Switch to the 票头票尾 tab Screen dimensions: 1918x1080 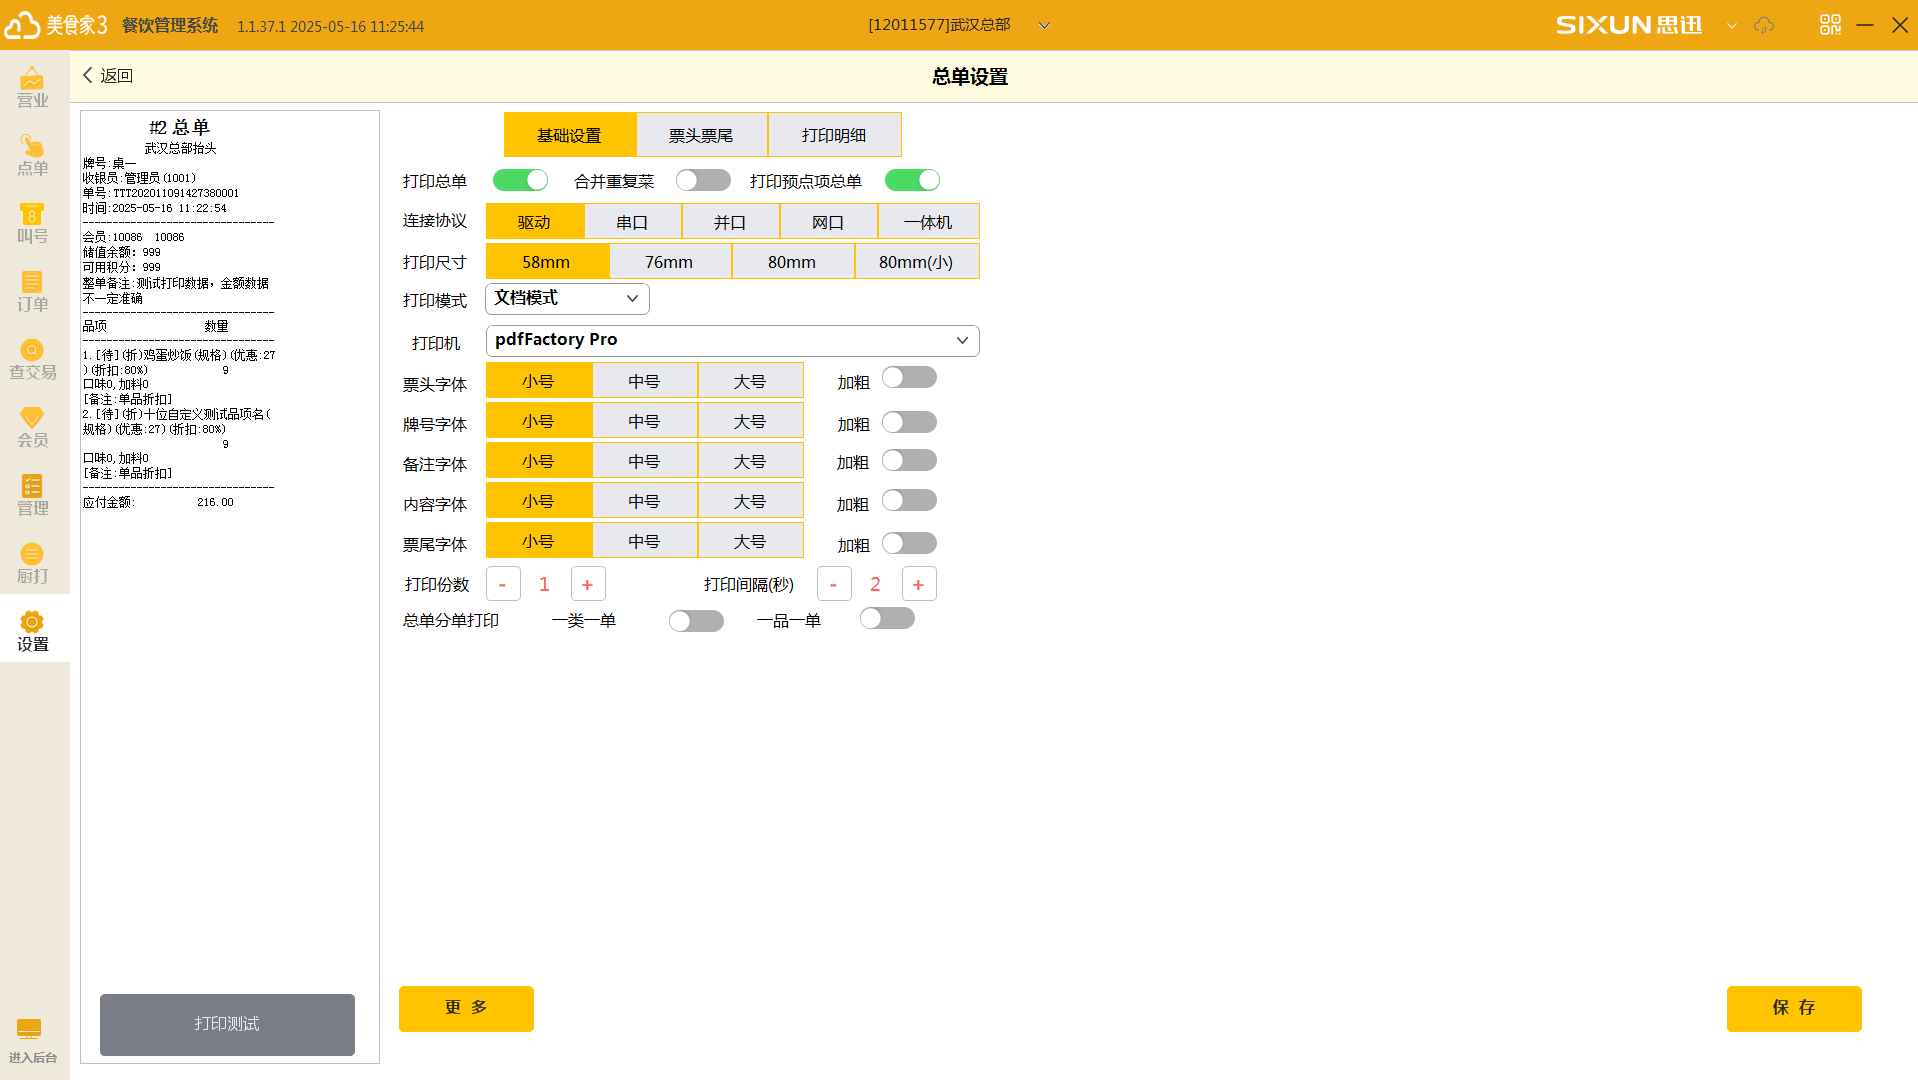pos(701,135)
